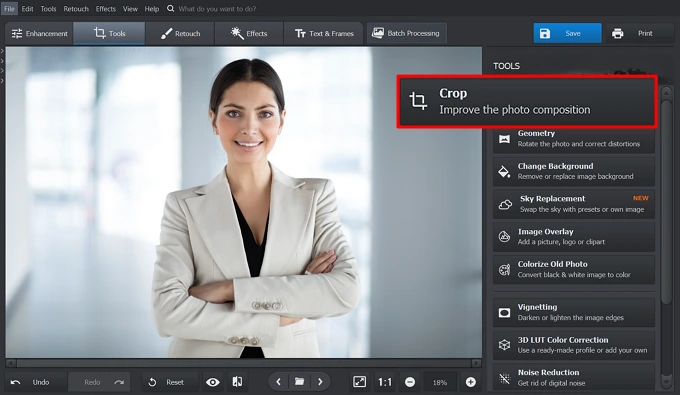Open the View menu
Viewport: 680px width, 395px height.
pos(130,9)
